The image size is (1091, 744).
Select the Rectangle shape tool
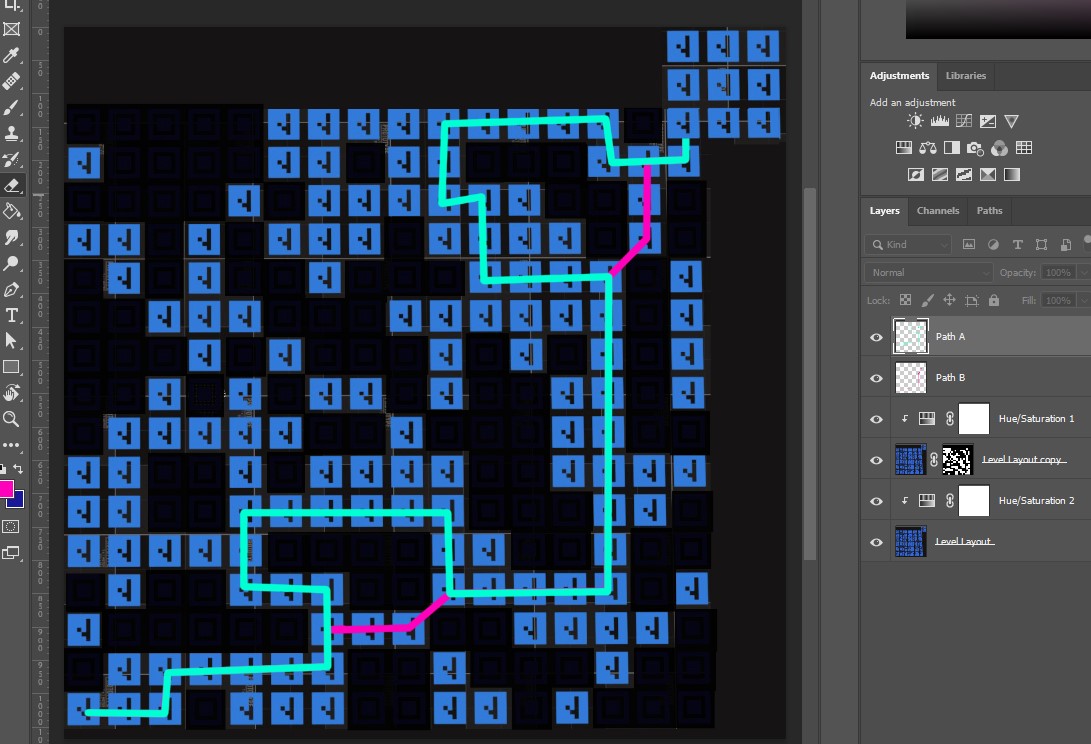click(11, 367)
